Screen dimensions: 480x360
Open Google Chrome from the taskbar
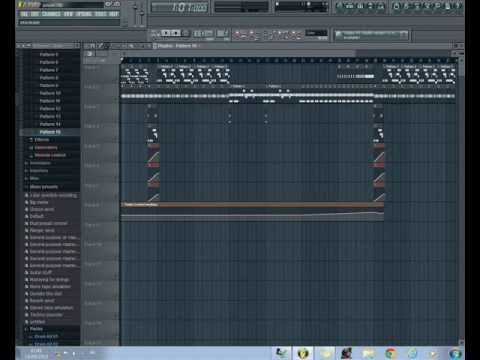pyautogui.click(x=391, y=353)
